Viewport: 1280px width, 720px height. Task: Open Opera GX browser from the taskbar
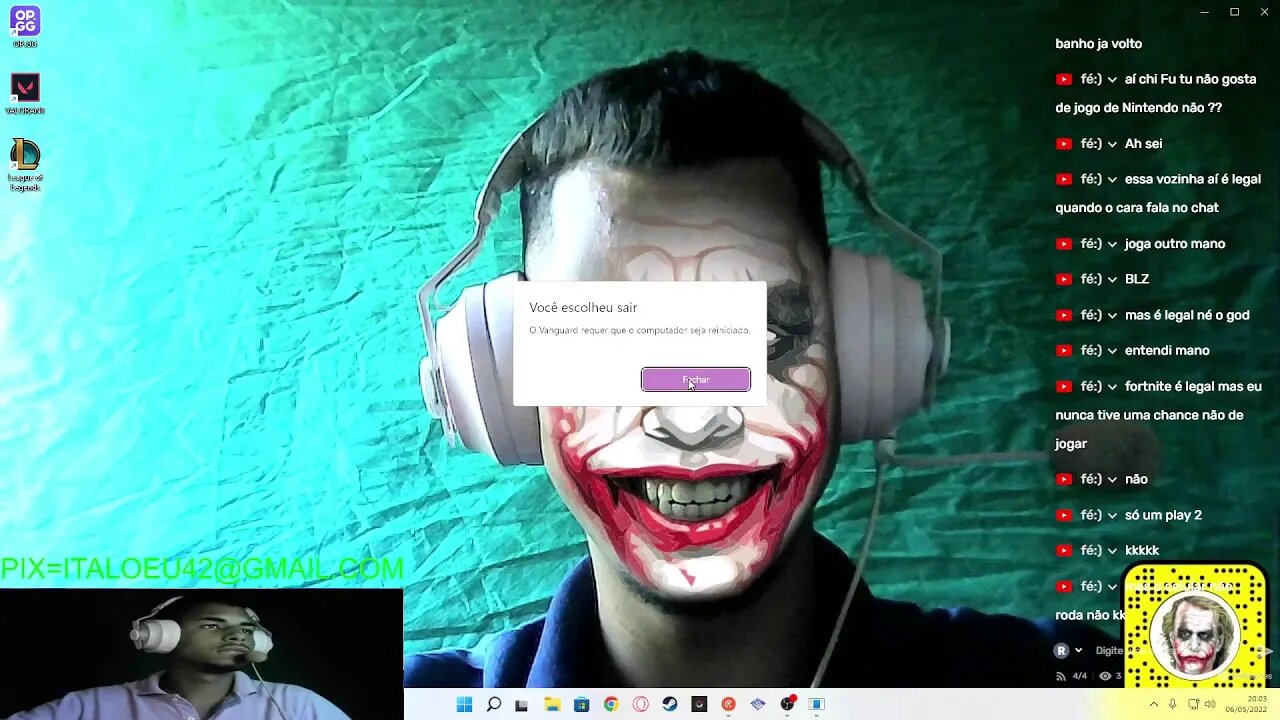click(640, 704)
